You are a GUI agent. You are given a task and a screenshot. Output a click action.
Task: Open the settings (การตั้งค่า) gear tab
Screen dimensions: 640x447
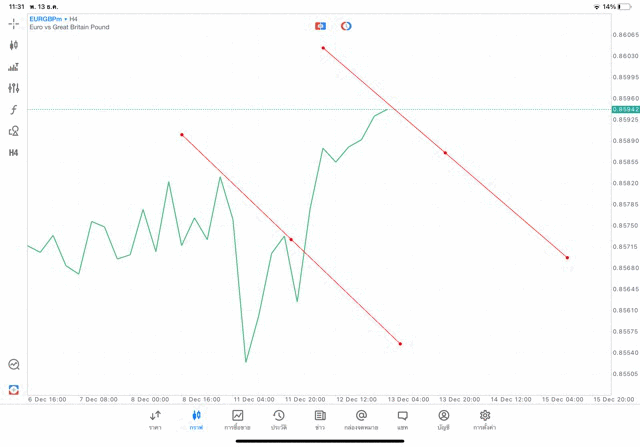pyautogui.click(x=485, y=419)
